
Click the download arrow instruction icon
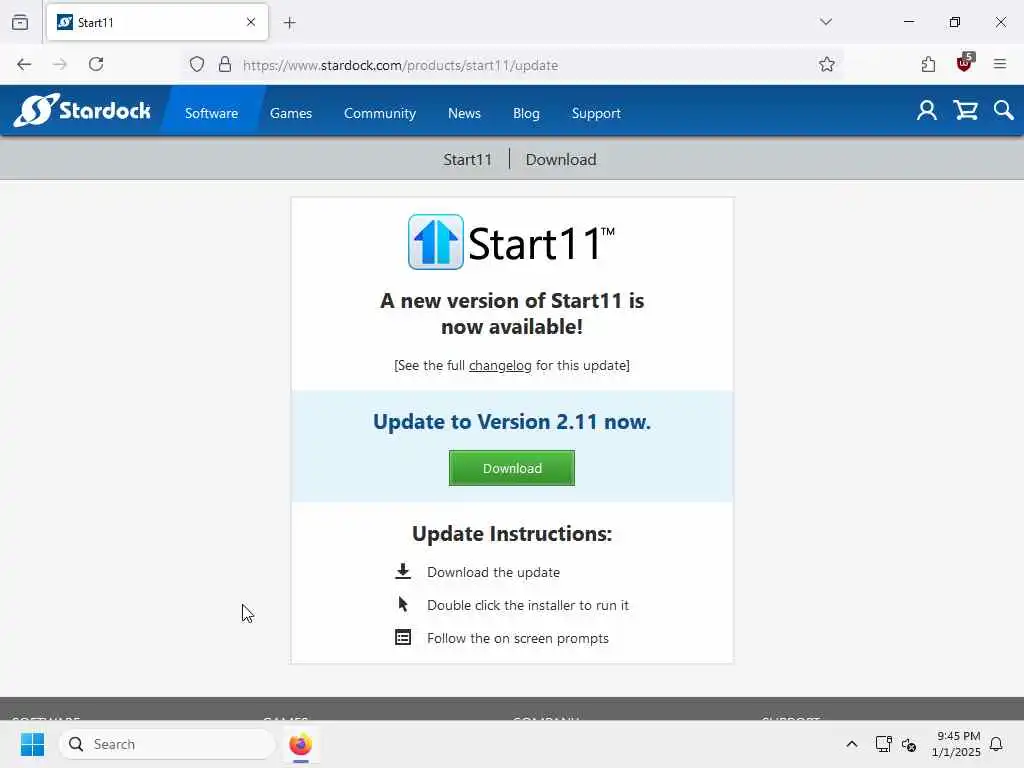403,571
